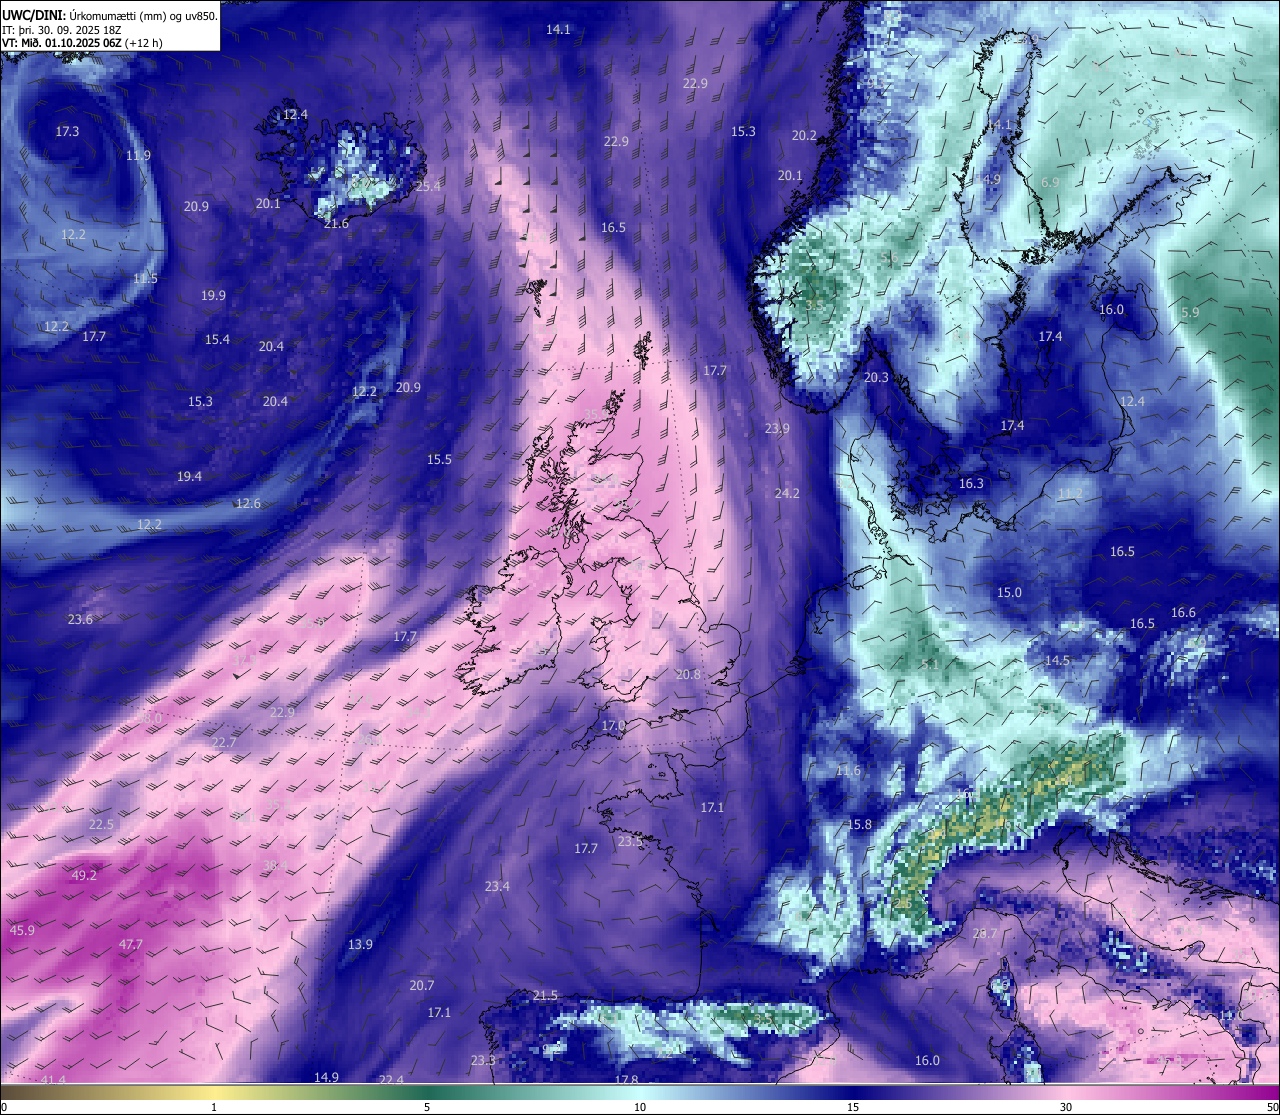The height and width of the screenshot is (1115, 1280).
Task: Click the 14.1 value at the top
Action: 558,30
